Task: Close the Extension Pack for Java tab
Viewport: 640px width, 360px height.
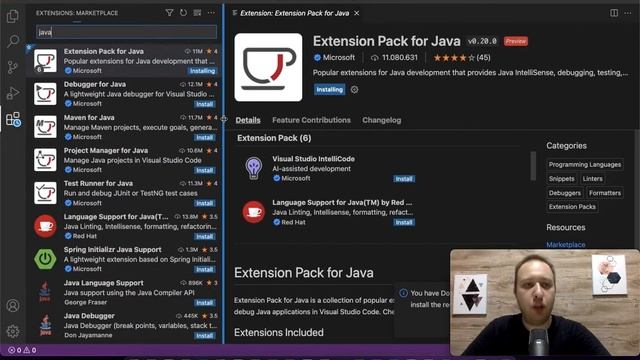Action: point(357,13)
